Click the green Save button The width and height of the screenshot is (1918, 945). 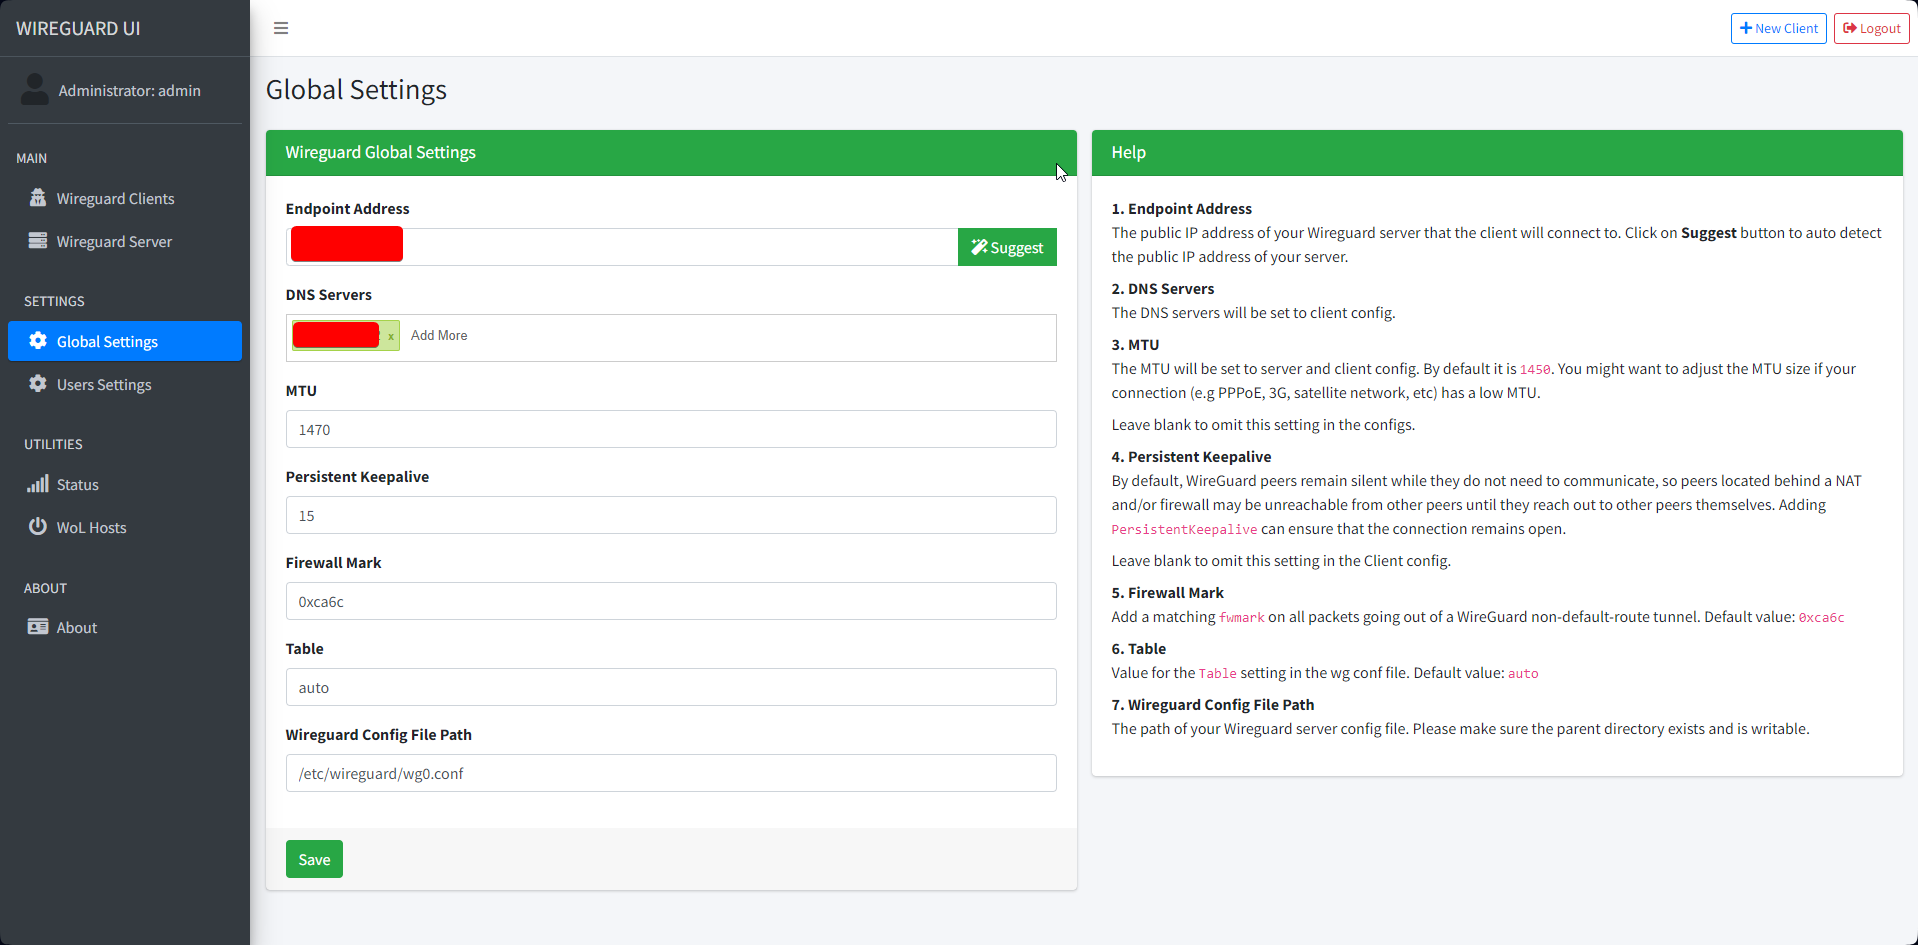pyautogui.click(x=314, y=859)
